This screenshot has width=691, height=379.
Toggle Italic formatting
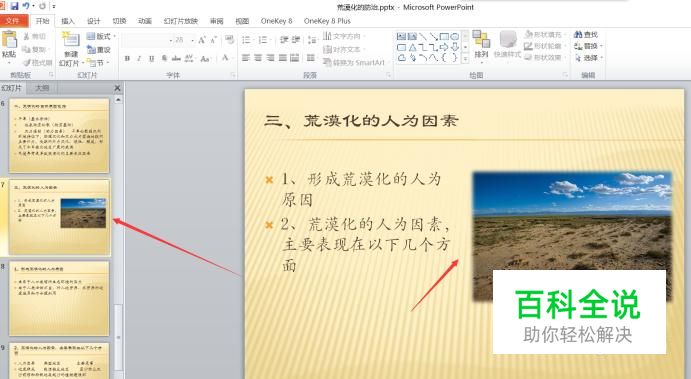click(139, 58)
